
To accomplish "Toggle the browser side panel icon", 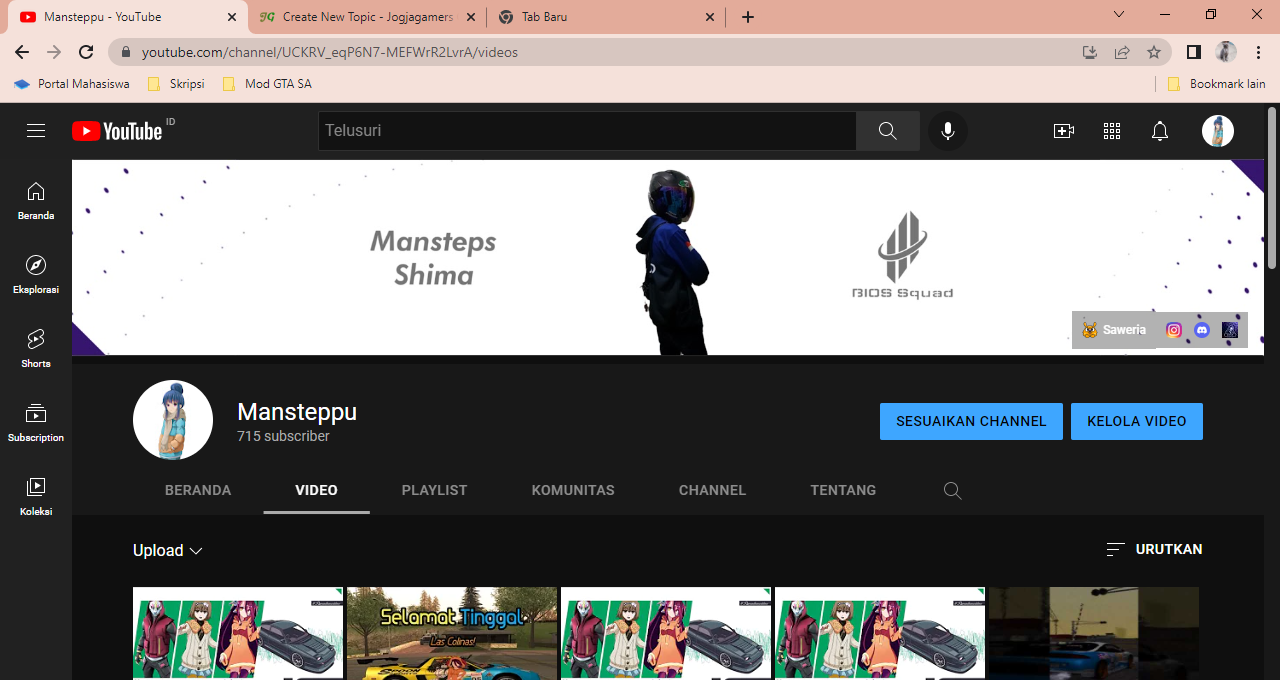I will coord(1194,52).
